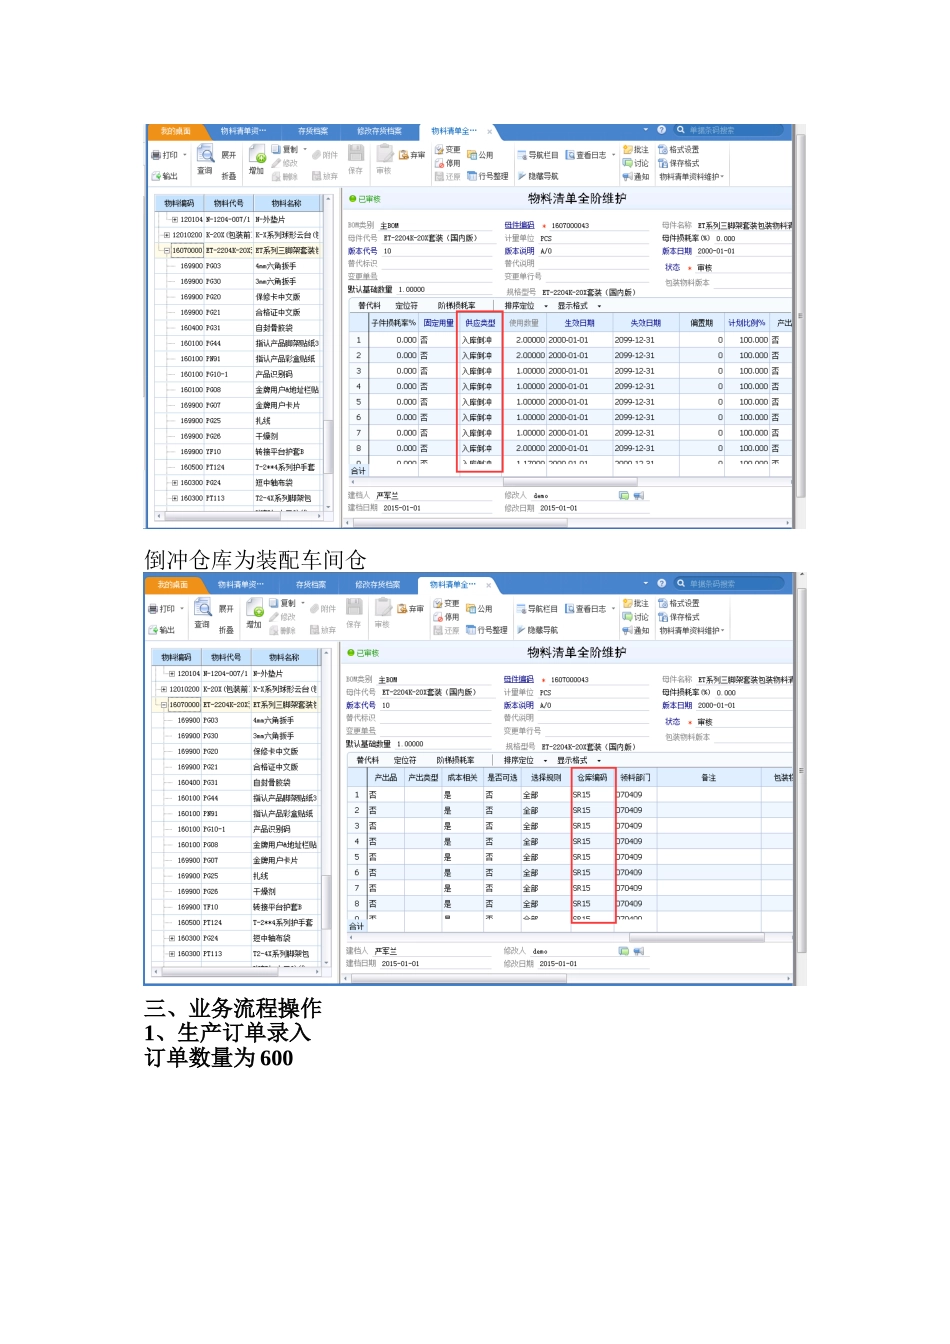Click the 通知 notify icon in top screenshot

click(x=627, y=176)
